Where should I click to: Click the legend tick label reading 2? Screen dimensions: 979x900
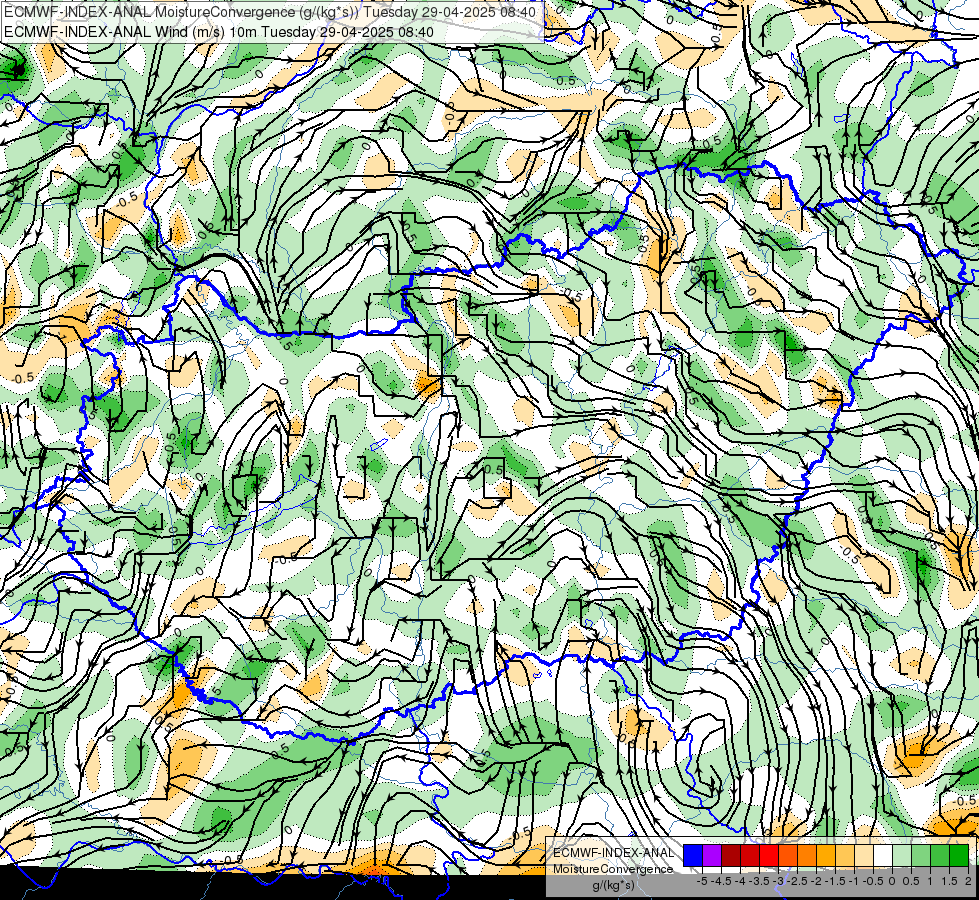(969, 881)
